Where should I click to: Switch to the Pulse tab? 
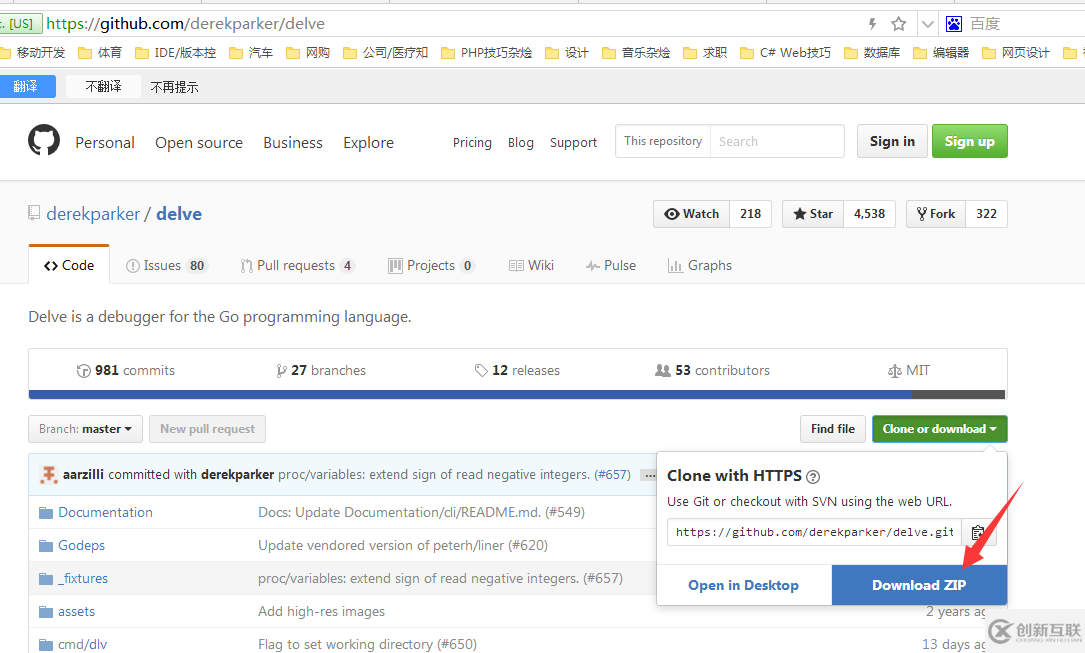[x=610, y=266]
